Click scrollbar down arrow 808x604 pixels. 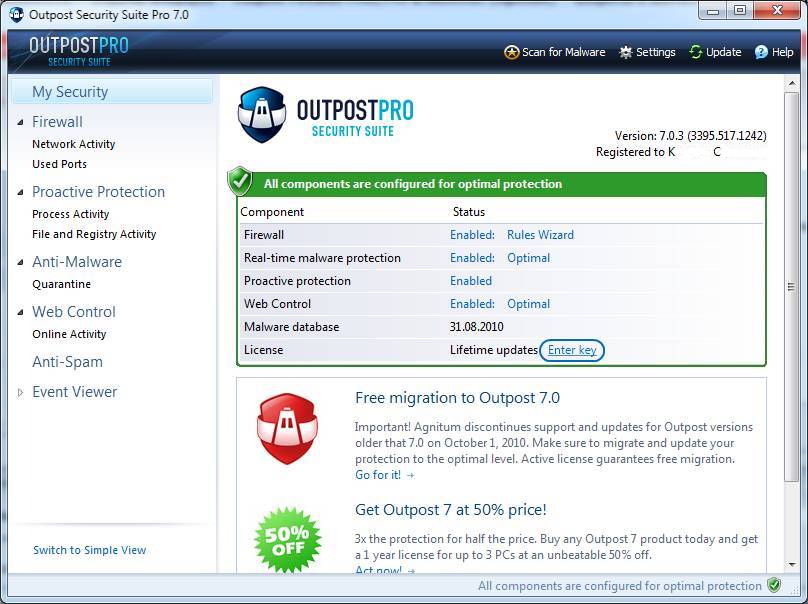[x=792, y=565]
